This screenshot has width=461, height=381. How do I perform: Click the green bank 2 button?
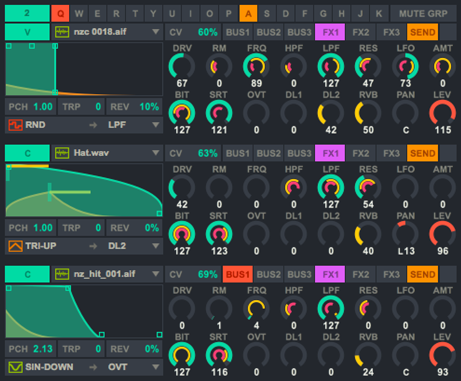coord(27,13)
